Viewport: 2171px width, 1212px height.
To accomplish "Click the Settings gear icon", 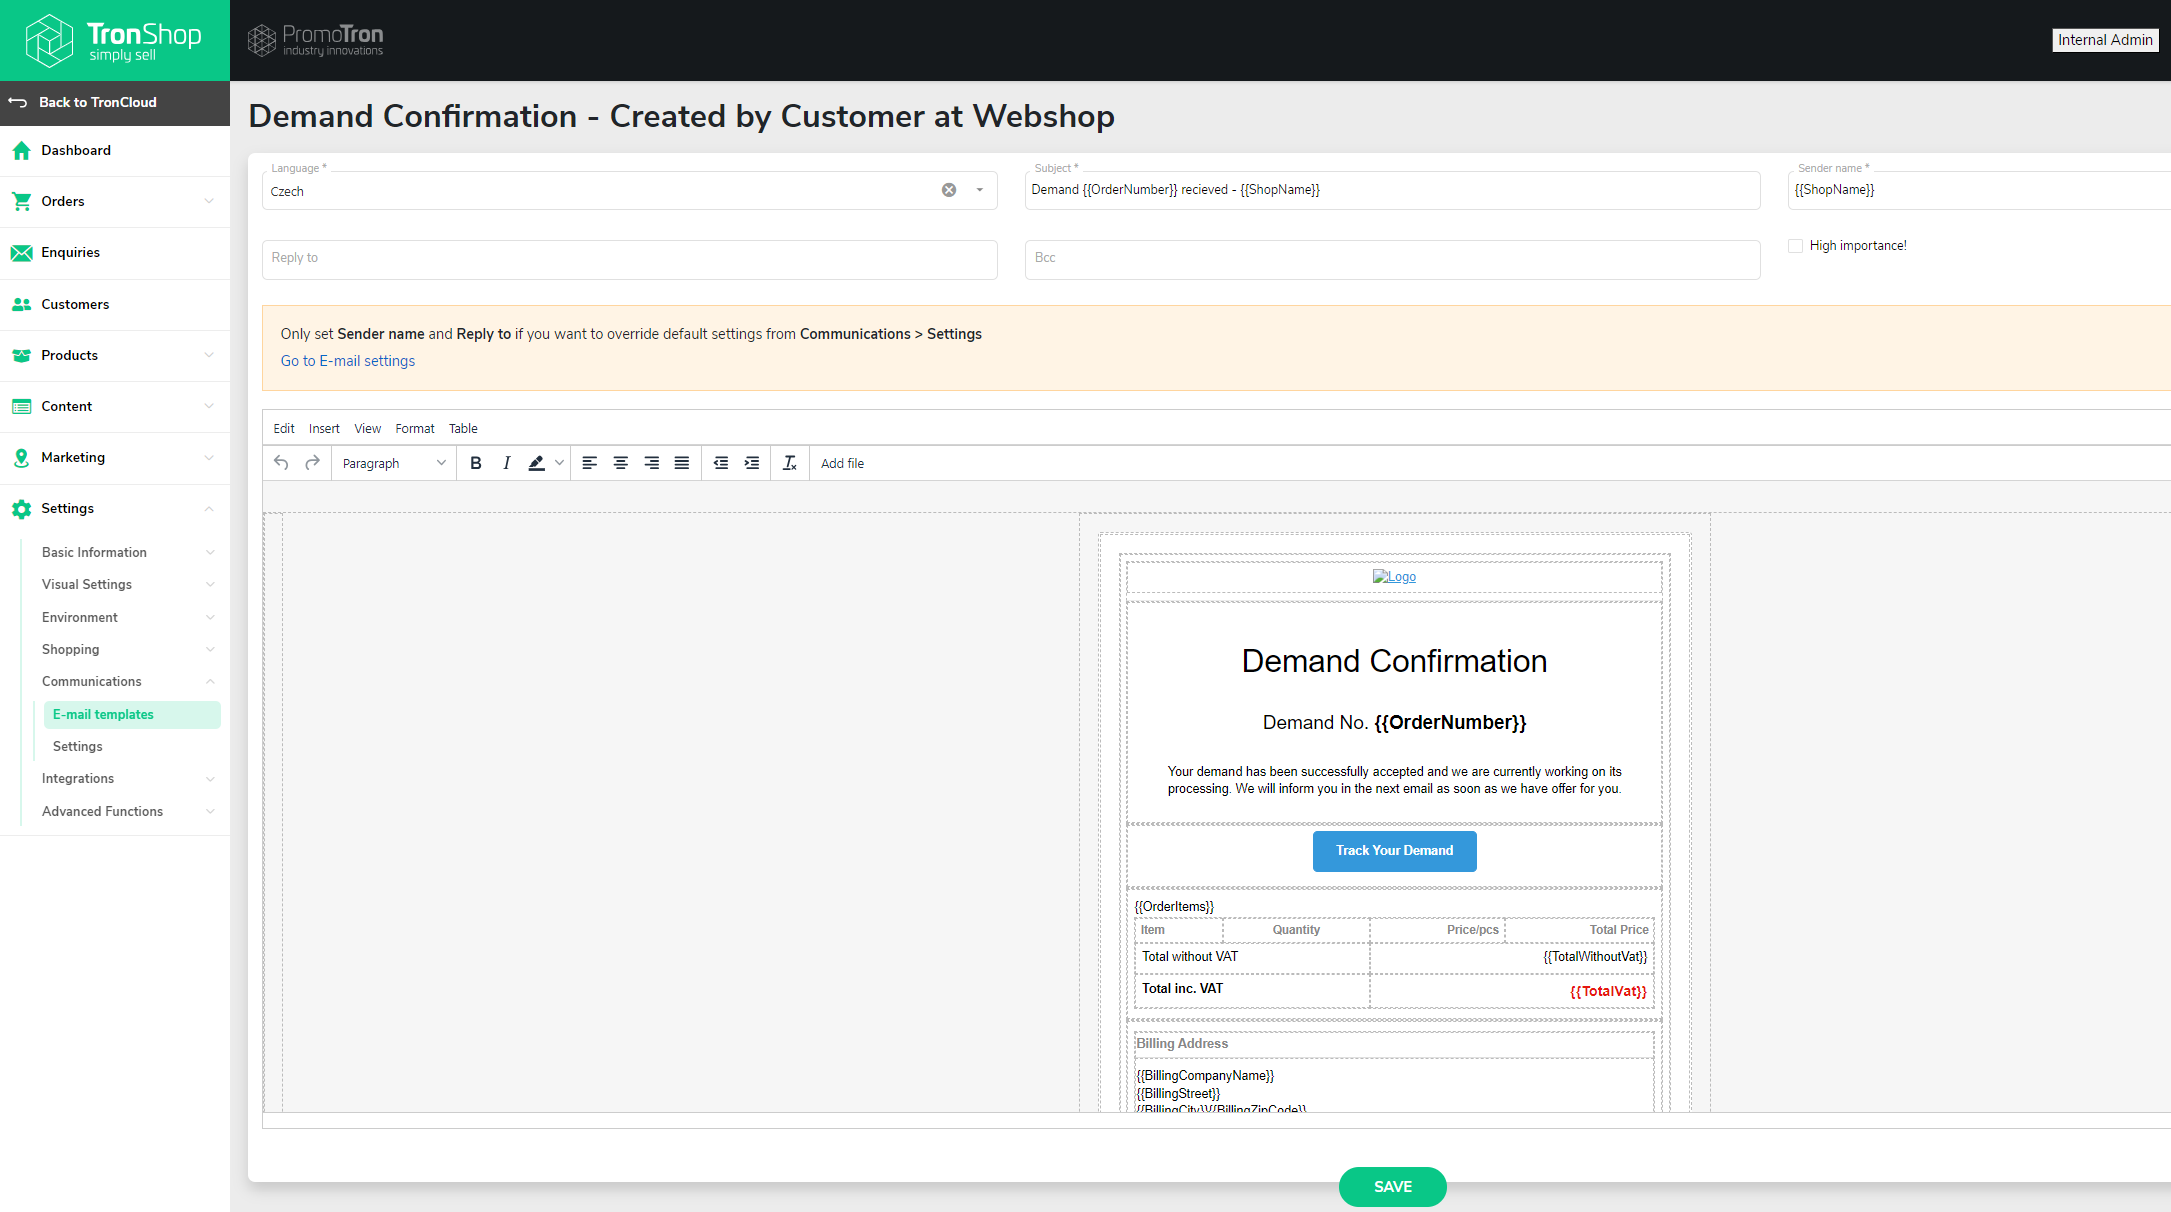I will 21,509.
